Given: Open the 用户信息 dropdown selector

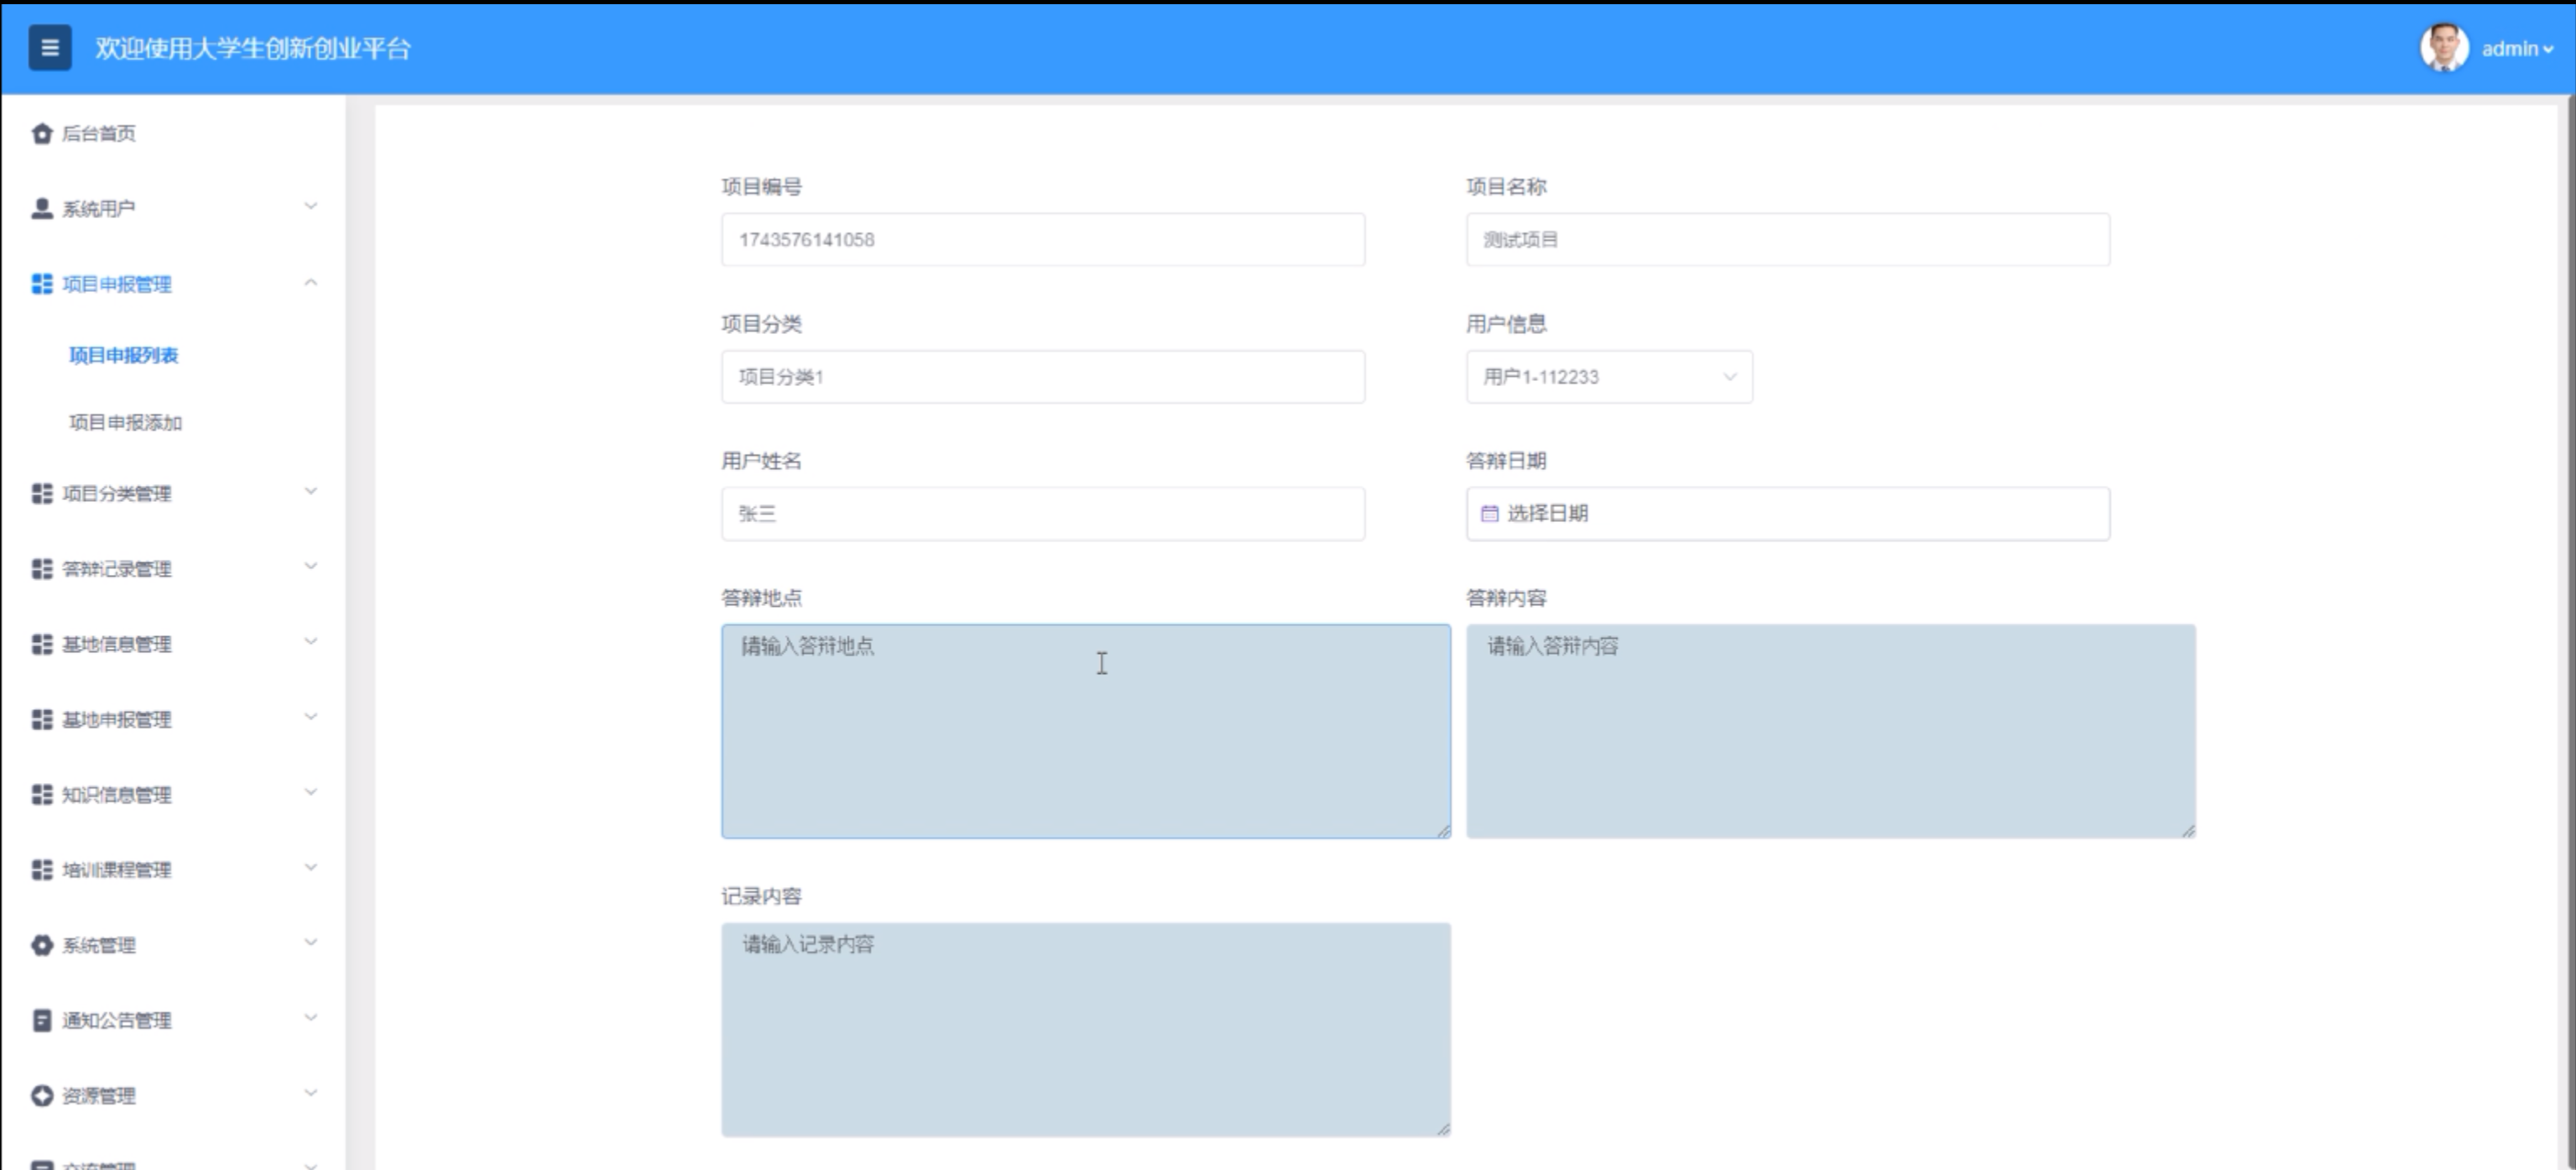Looking at the screenshot, I should click(1608, 377).
